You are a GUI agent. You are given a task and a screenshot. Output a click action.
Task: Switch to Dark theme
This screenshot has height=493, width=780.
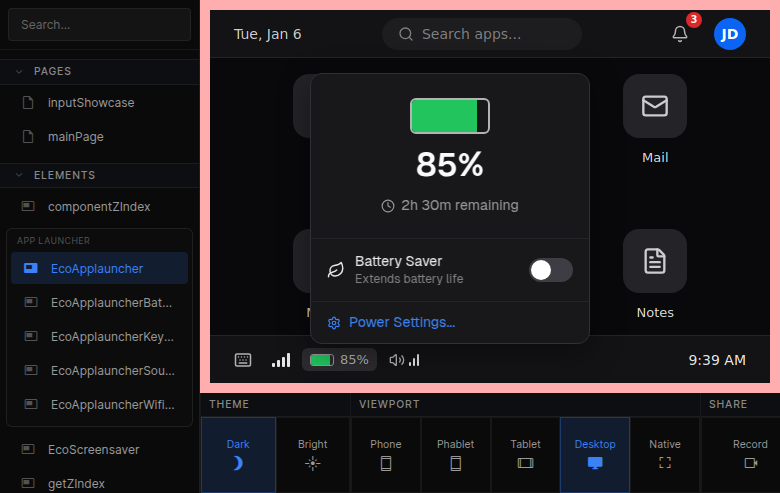point(238,453)
